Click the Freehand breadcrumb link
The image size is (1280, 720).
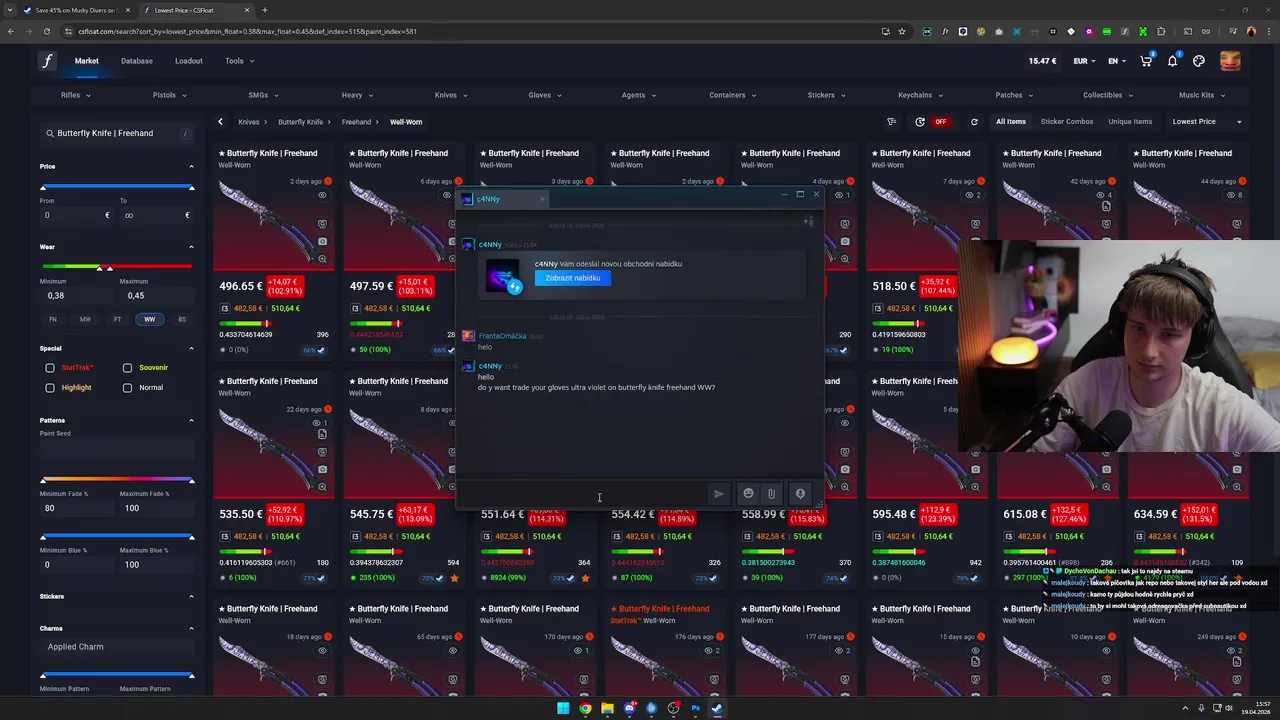click(x=356, y=122)
